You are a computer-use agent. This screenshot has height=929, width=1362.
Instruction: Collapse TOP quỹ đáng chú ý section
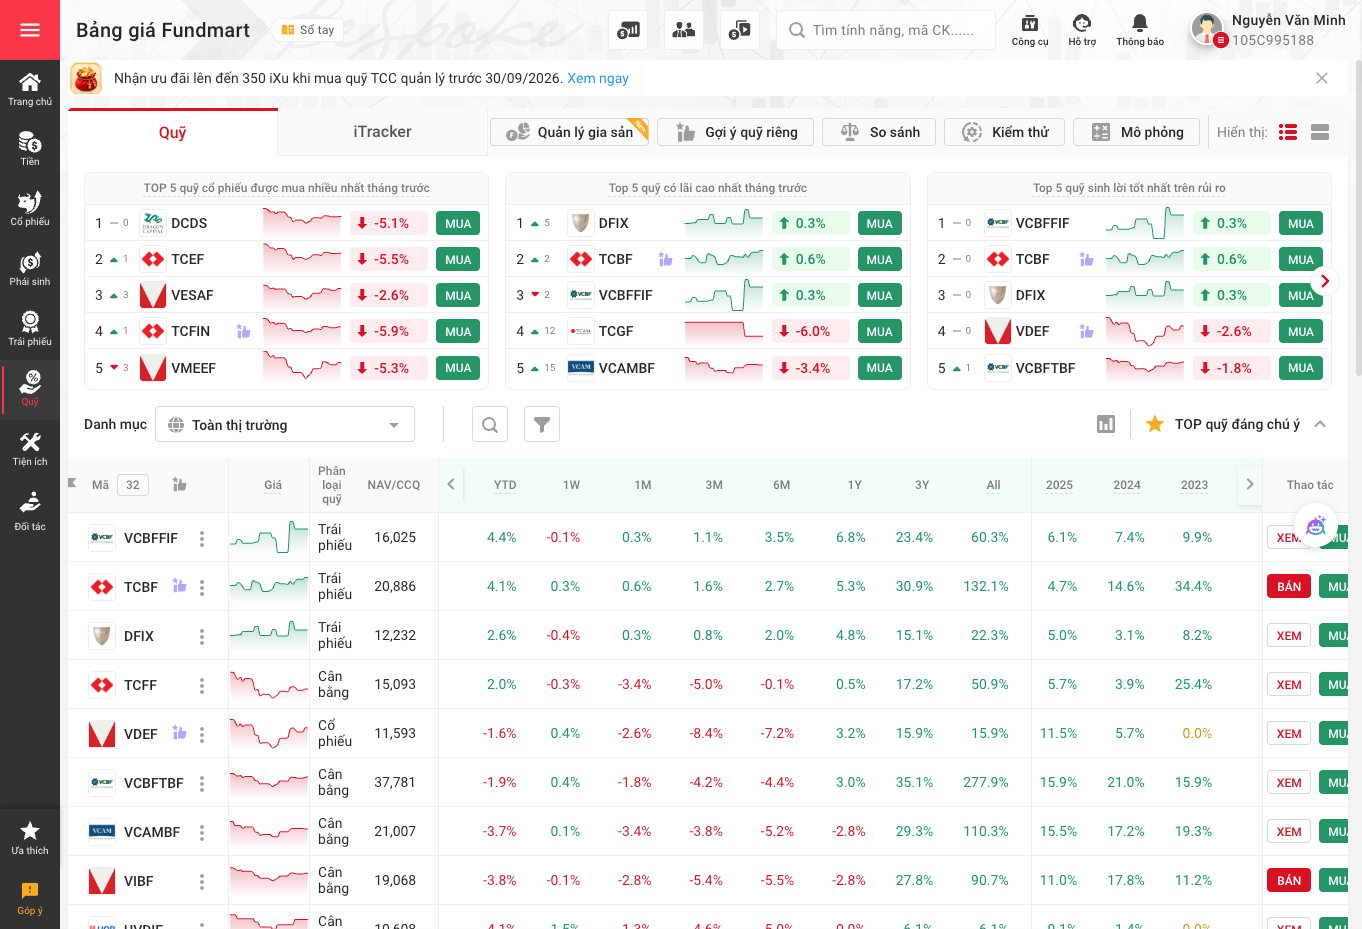(1320, 424)
